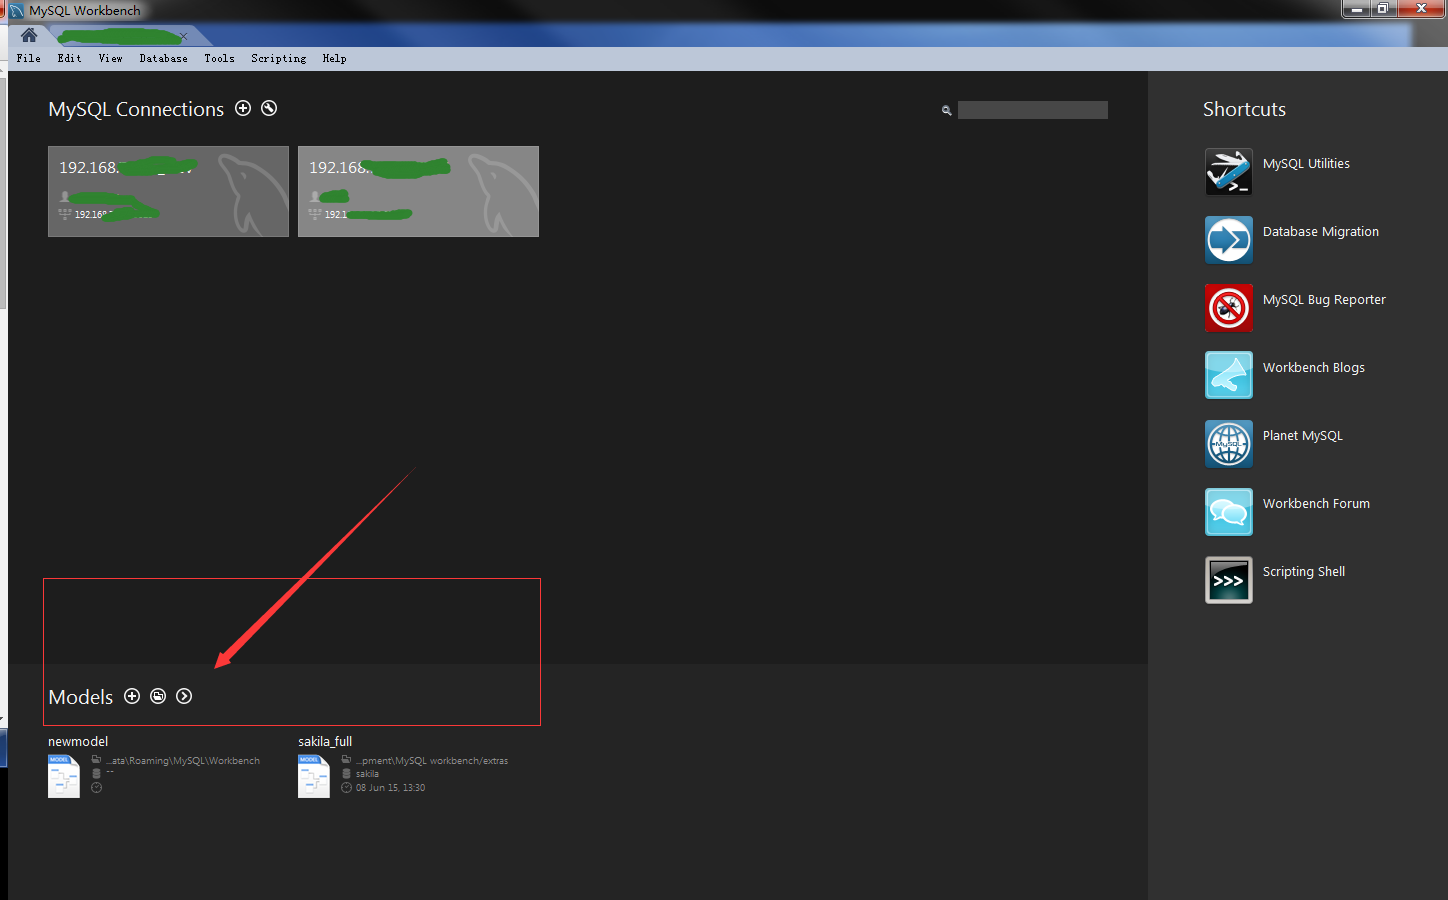Select the newmodel model name

pos(78,741)
